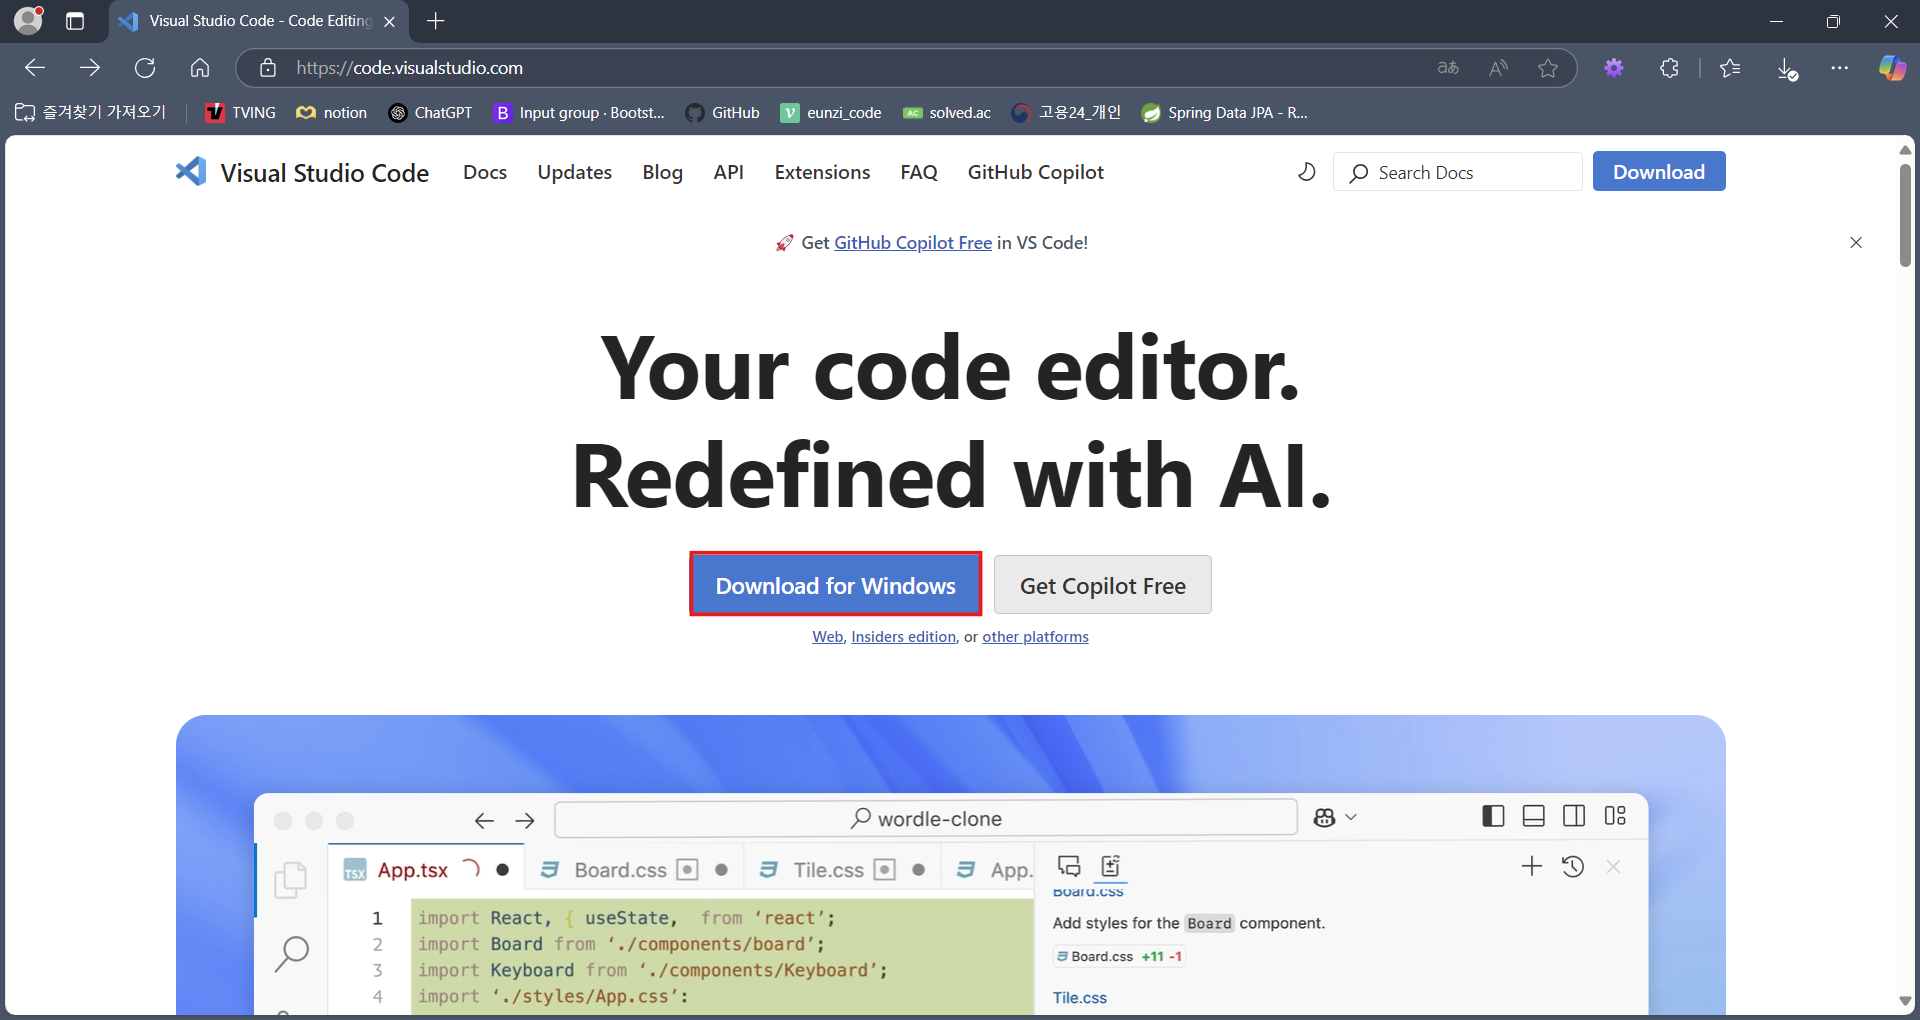Add this page to favorites with the star
1920x1020 pixels.
click(1549, 68)
